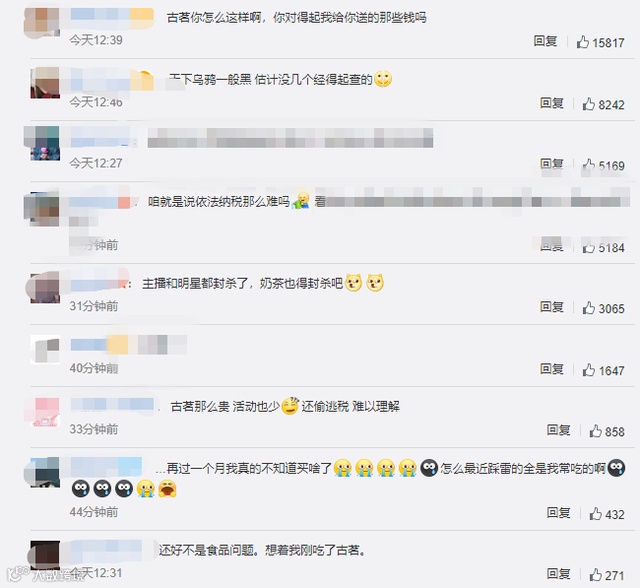This screenshot has height=588, width=640.
Task: Click thumbs-up icon beside 5169
Action: pos(589,165)
